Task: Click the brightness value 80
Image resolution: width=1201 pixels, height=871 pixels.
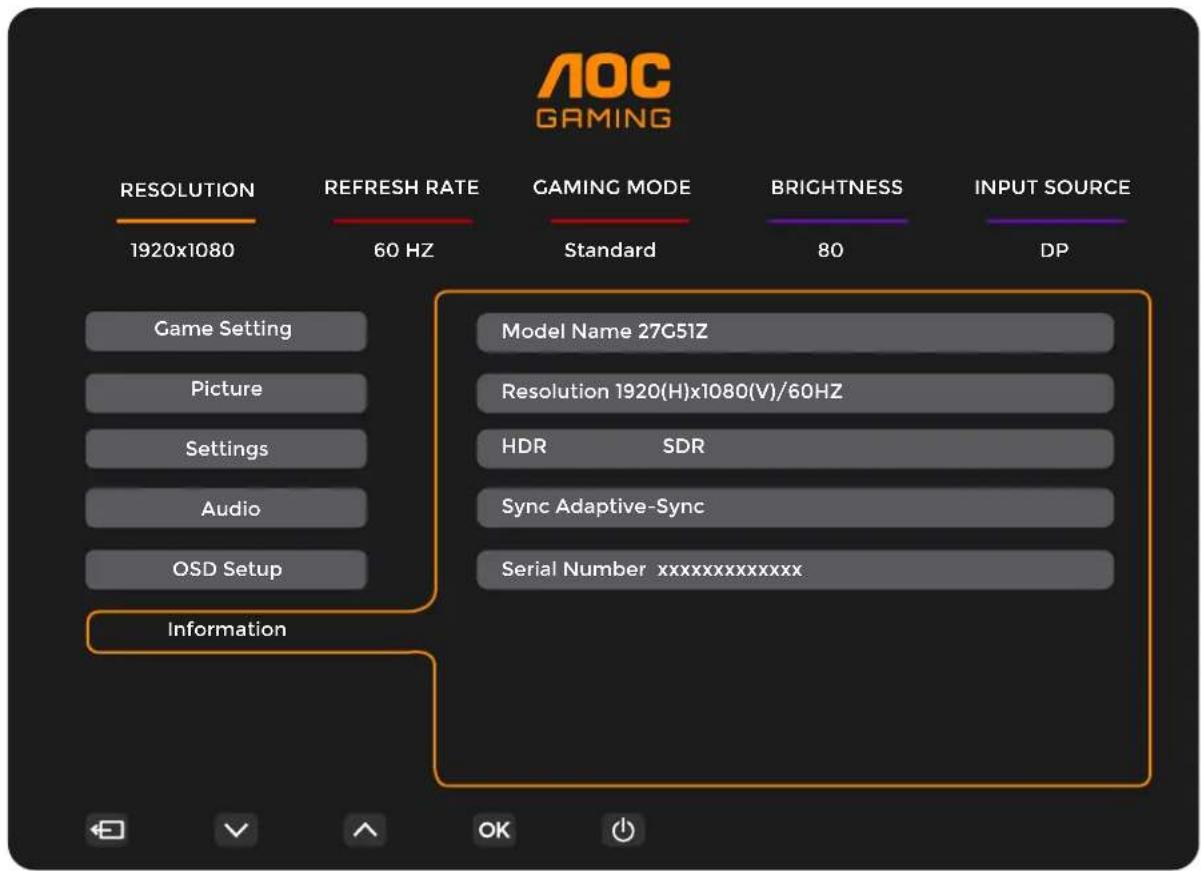Action: (x=831, y=251)
